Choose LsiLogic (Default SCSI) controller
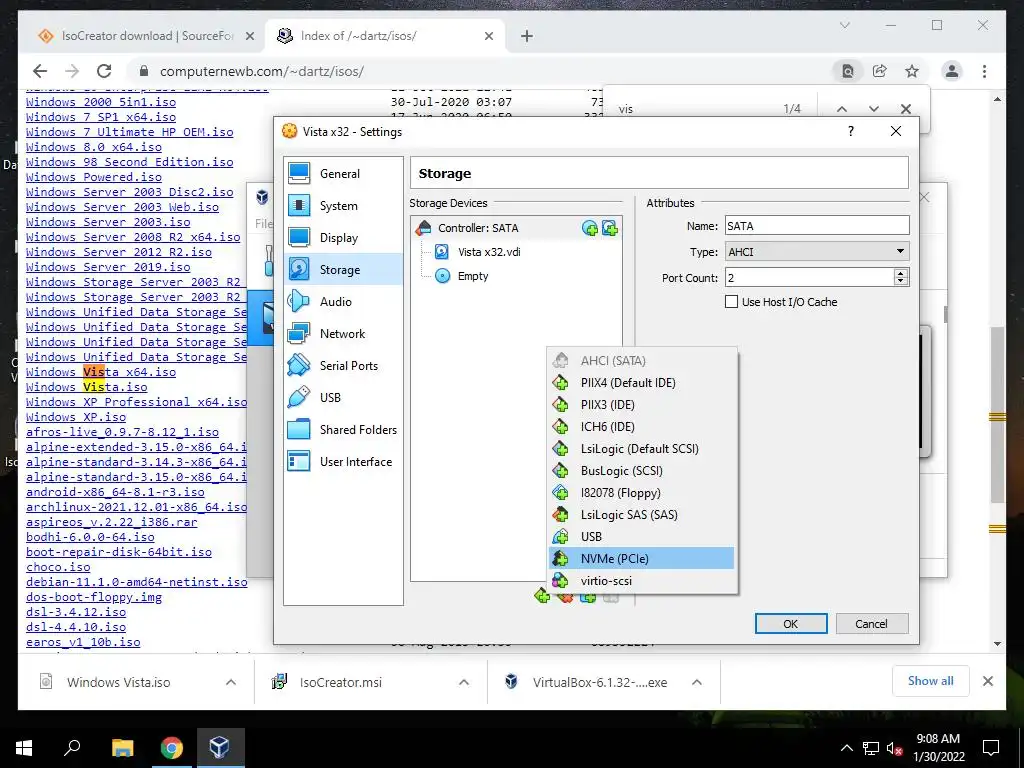 tap(641, 449)
